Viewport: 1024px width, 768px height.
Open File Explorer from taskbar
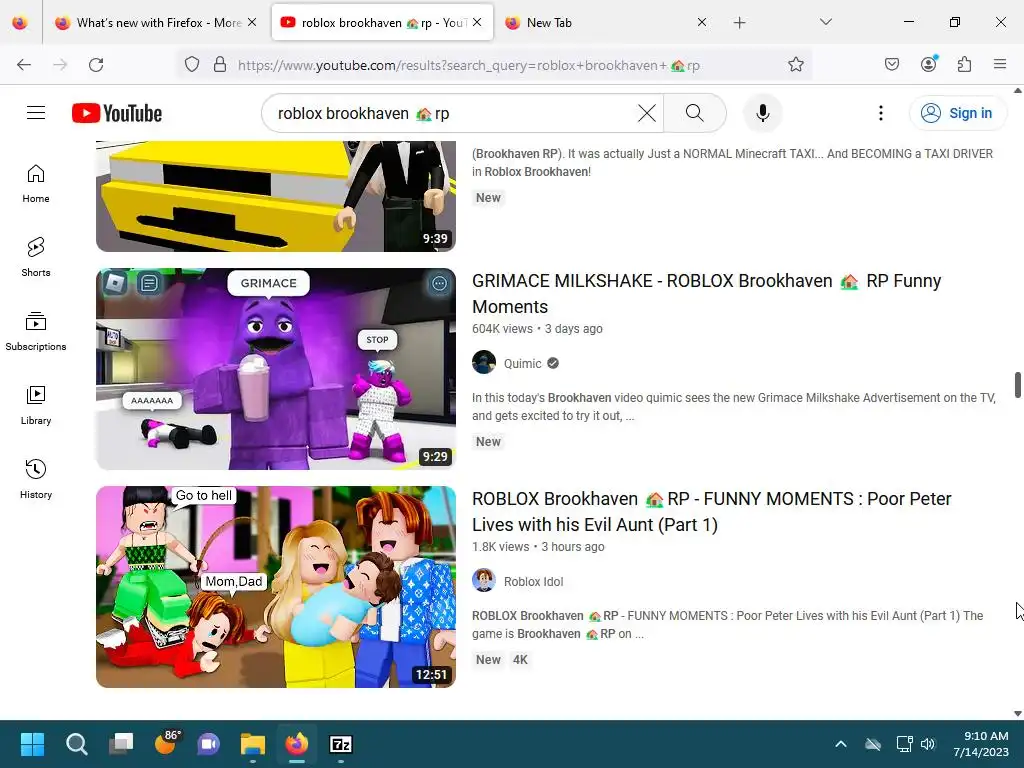tap(253, 744)
